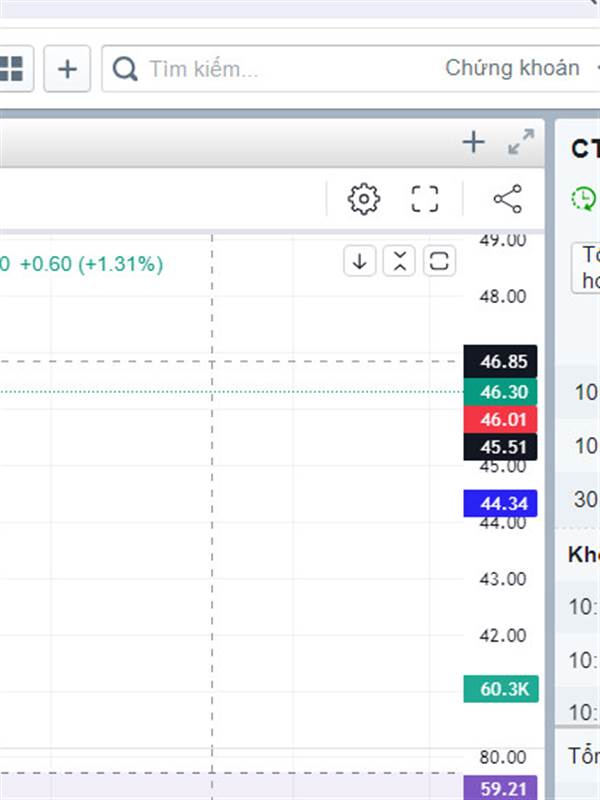Enter fullscreen mode for the chart
The image size is (600, 800).
pyautogui.click(x=424, y=198)
